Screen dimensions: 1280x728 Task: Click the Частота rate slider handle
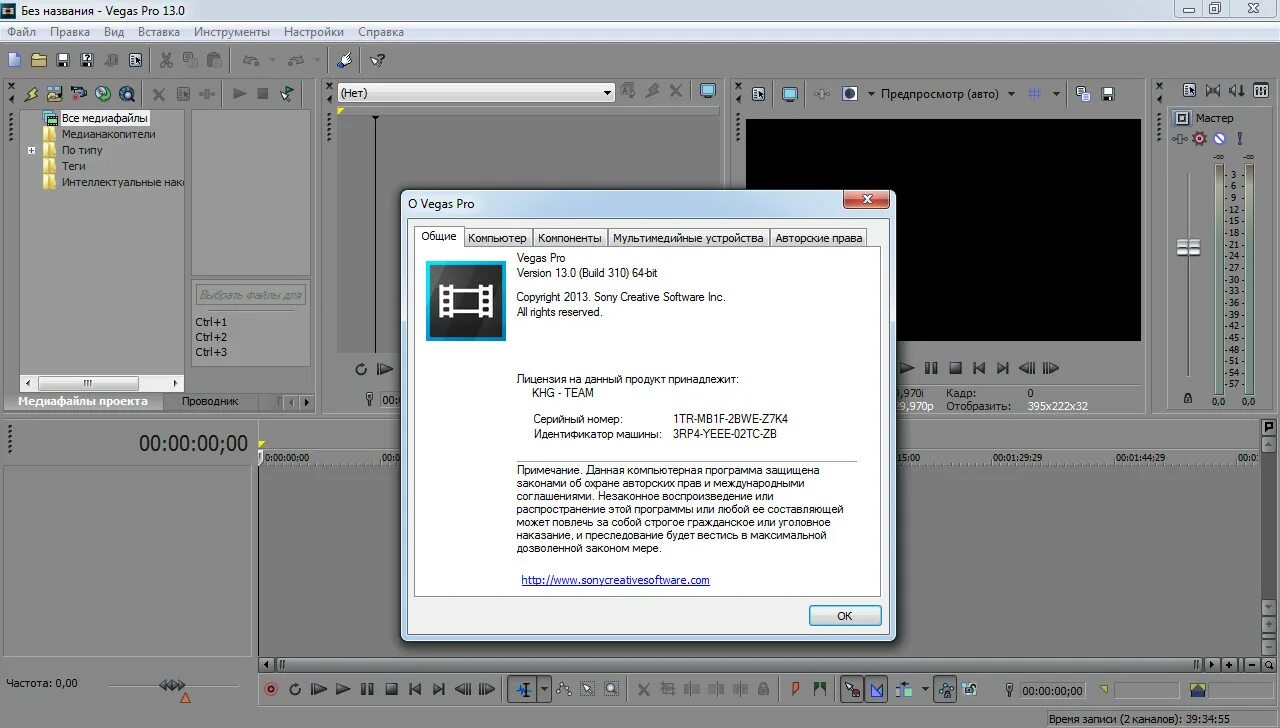pyautogui.click(x=172, y=685)
